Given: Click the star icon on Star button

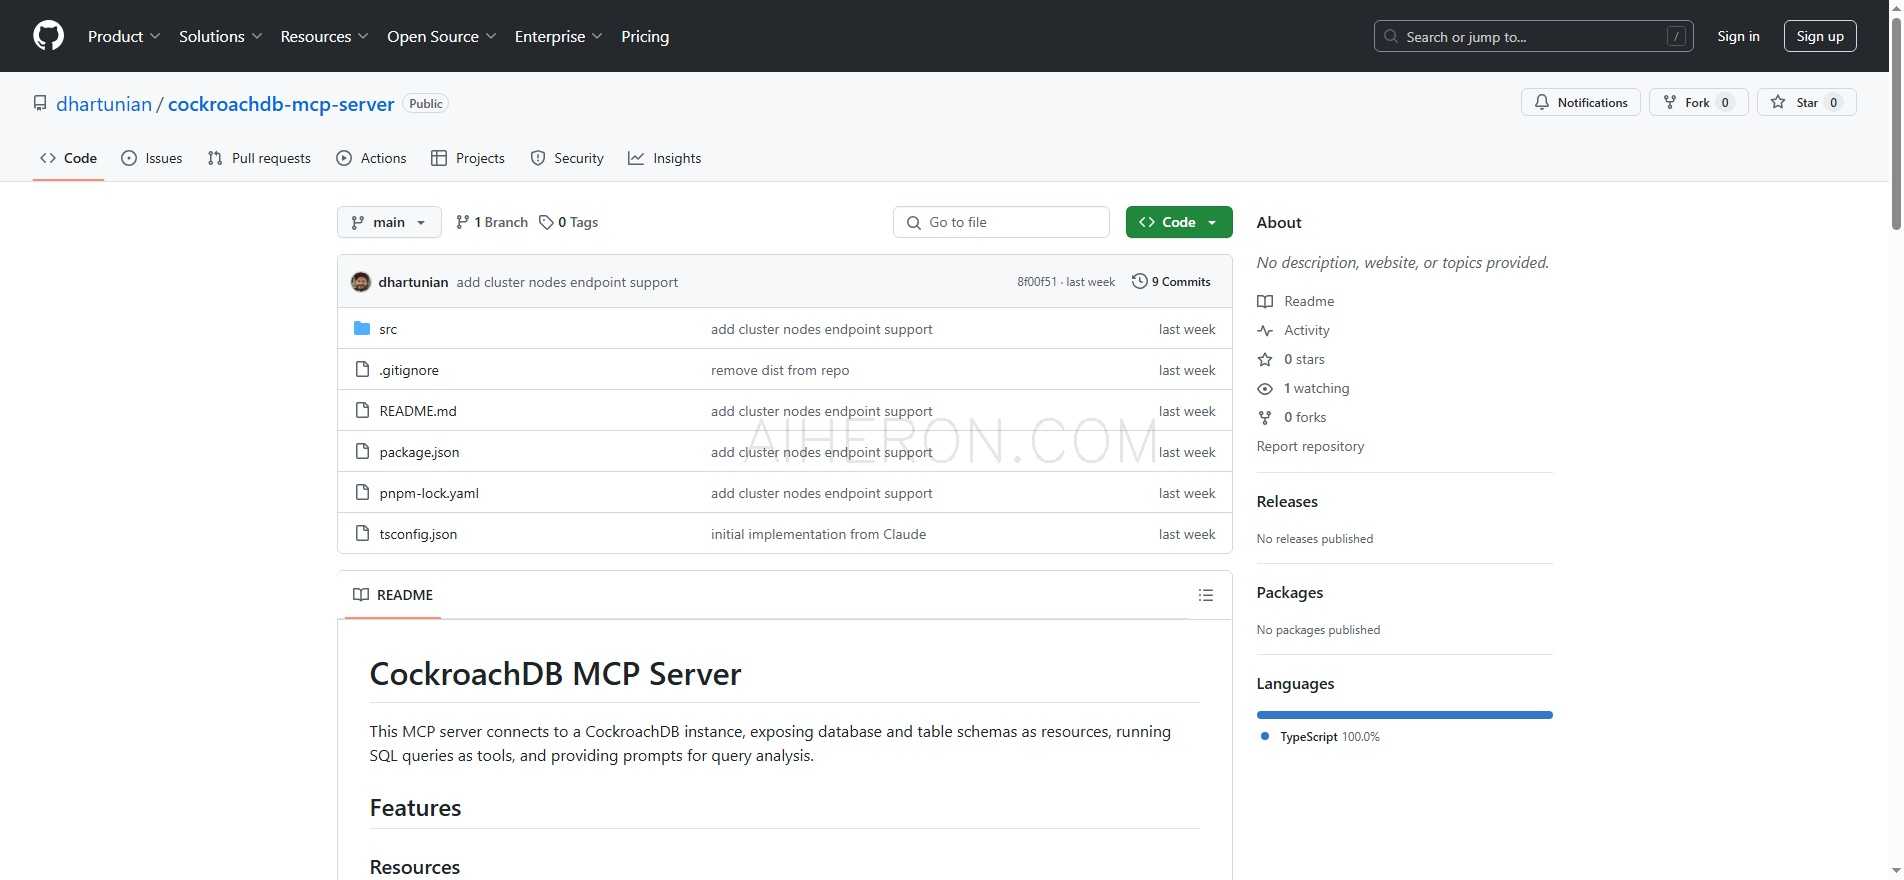Looking at the screenshot, I should pos(1778,102).
